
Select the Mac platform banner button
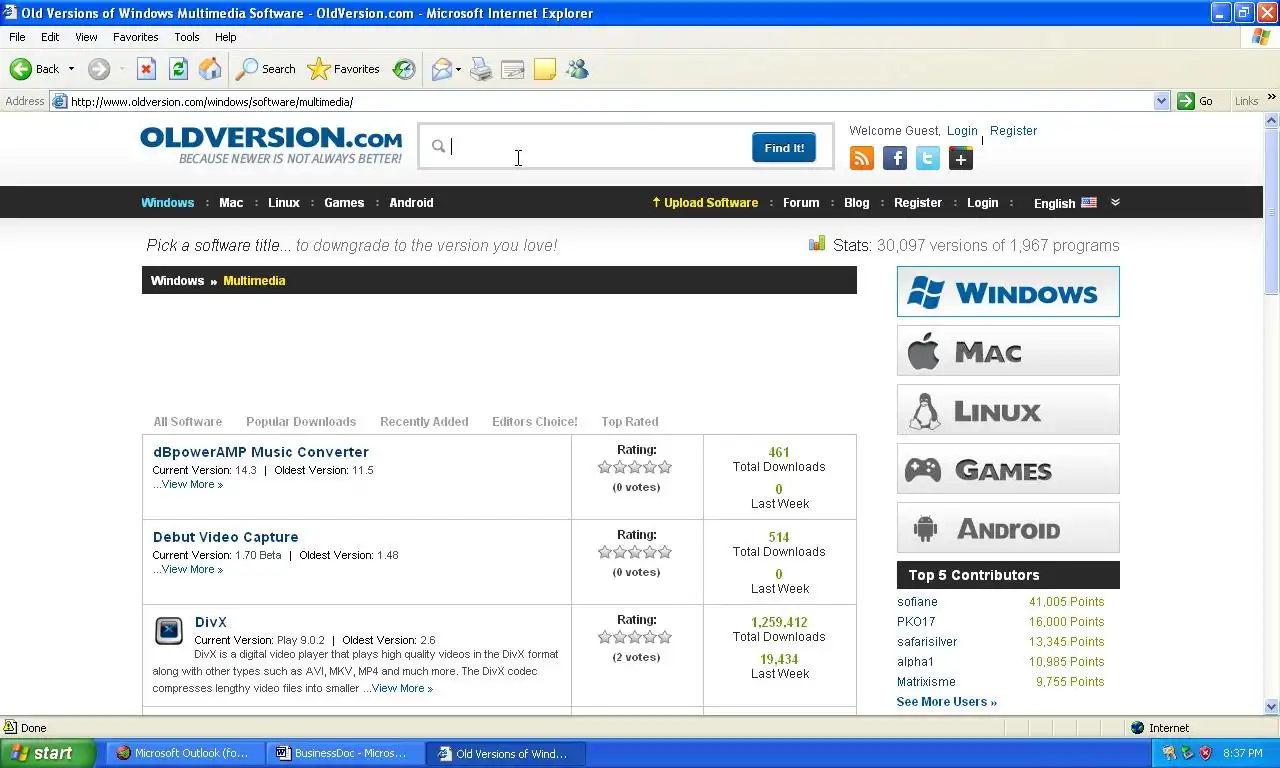tap(1008, 351)
